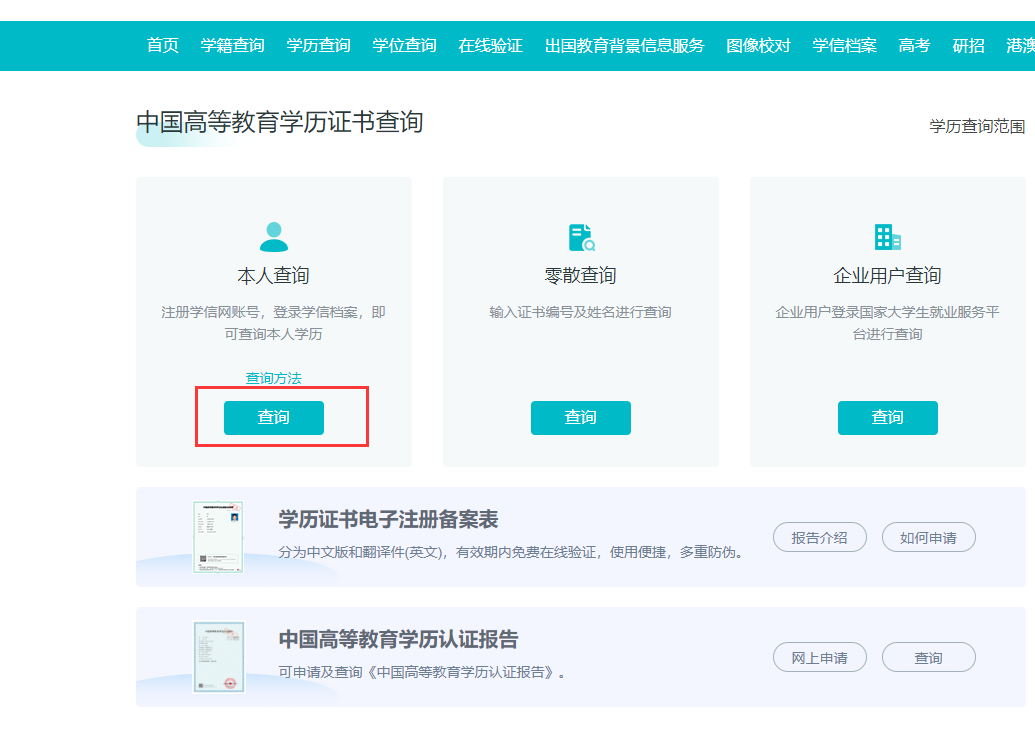This screenshot has width=1035, height=739.
Task: Click the highlighted 查询 button under 本人查询
Action: 273,417
